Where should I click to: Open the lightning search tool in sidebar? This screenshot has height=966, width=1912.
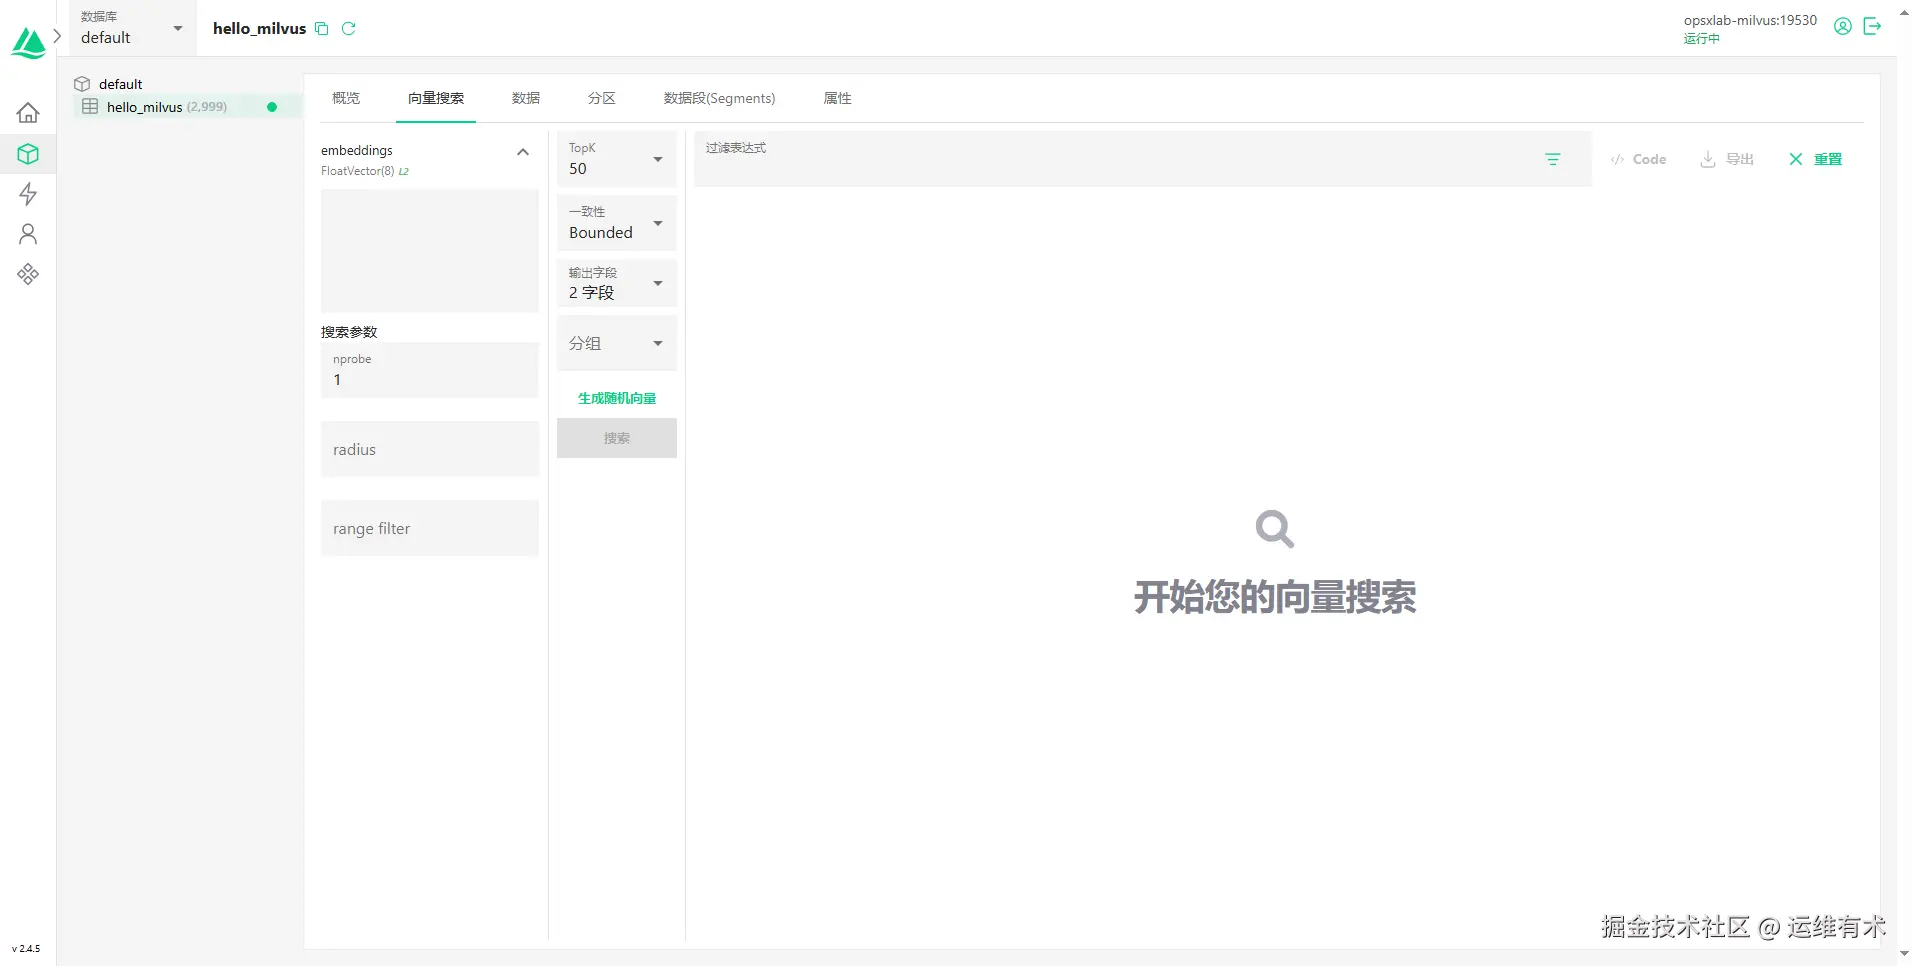(x=27, y=194)
